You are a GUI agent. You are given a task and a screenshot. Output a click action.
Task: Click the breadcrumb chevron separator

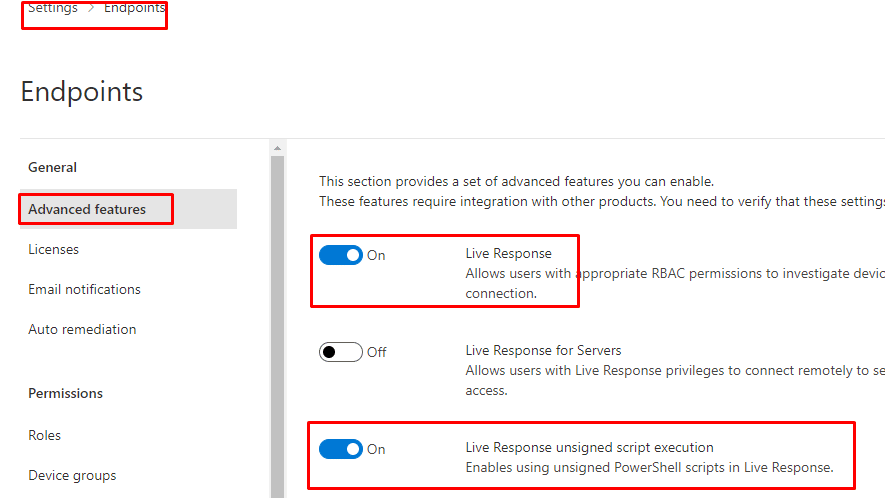tap(91, 8)
